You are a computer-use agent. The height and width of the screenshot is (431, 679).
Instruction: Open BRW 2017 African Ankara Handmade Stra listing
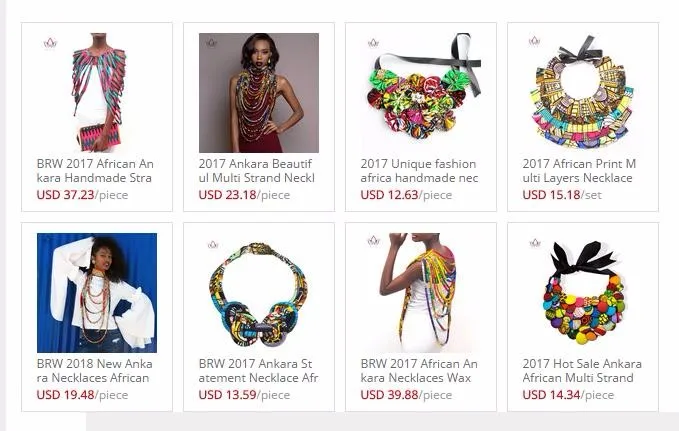coord(95,171)
